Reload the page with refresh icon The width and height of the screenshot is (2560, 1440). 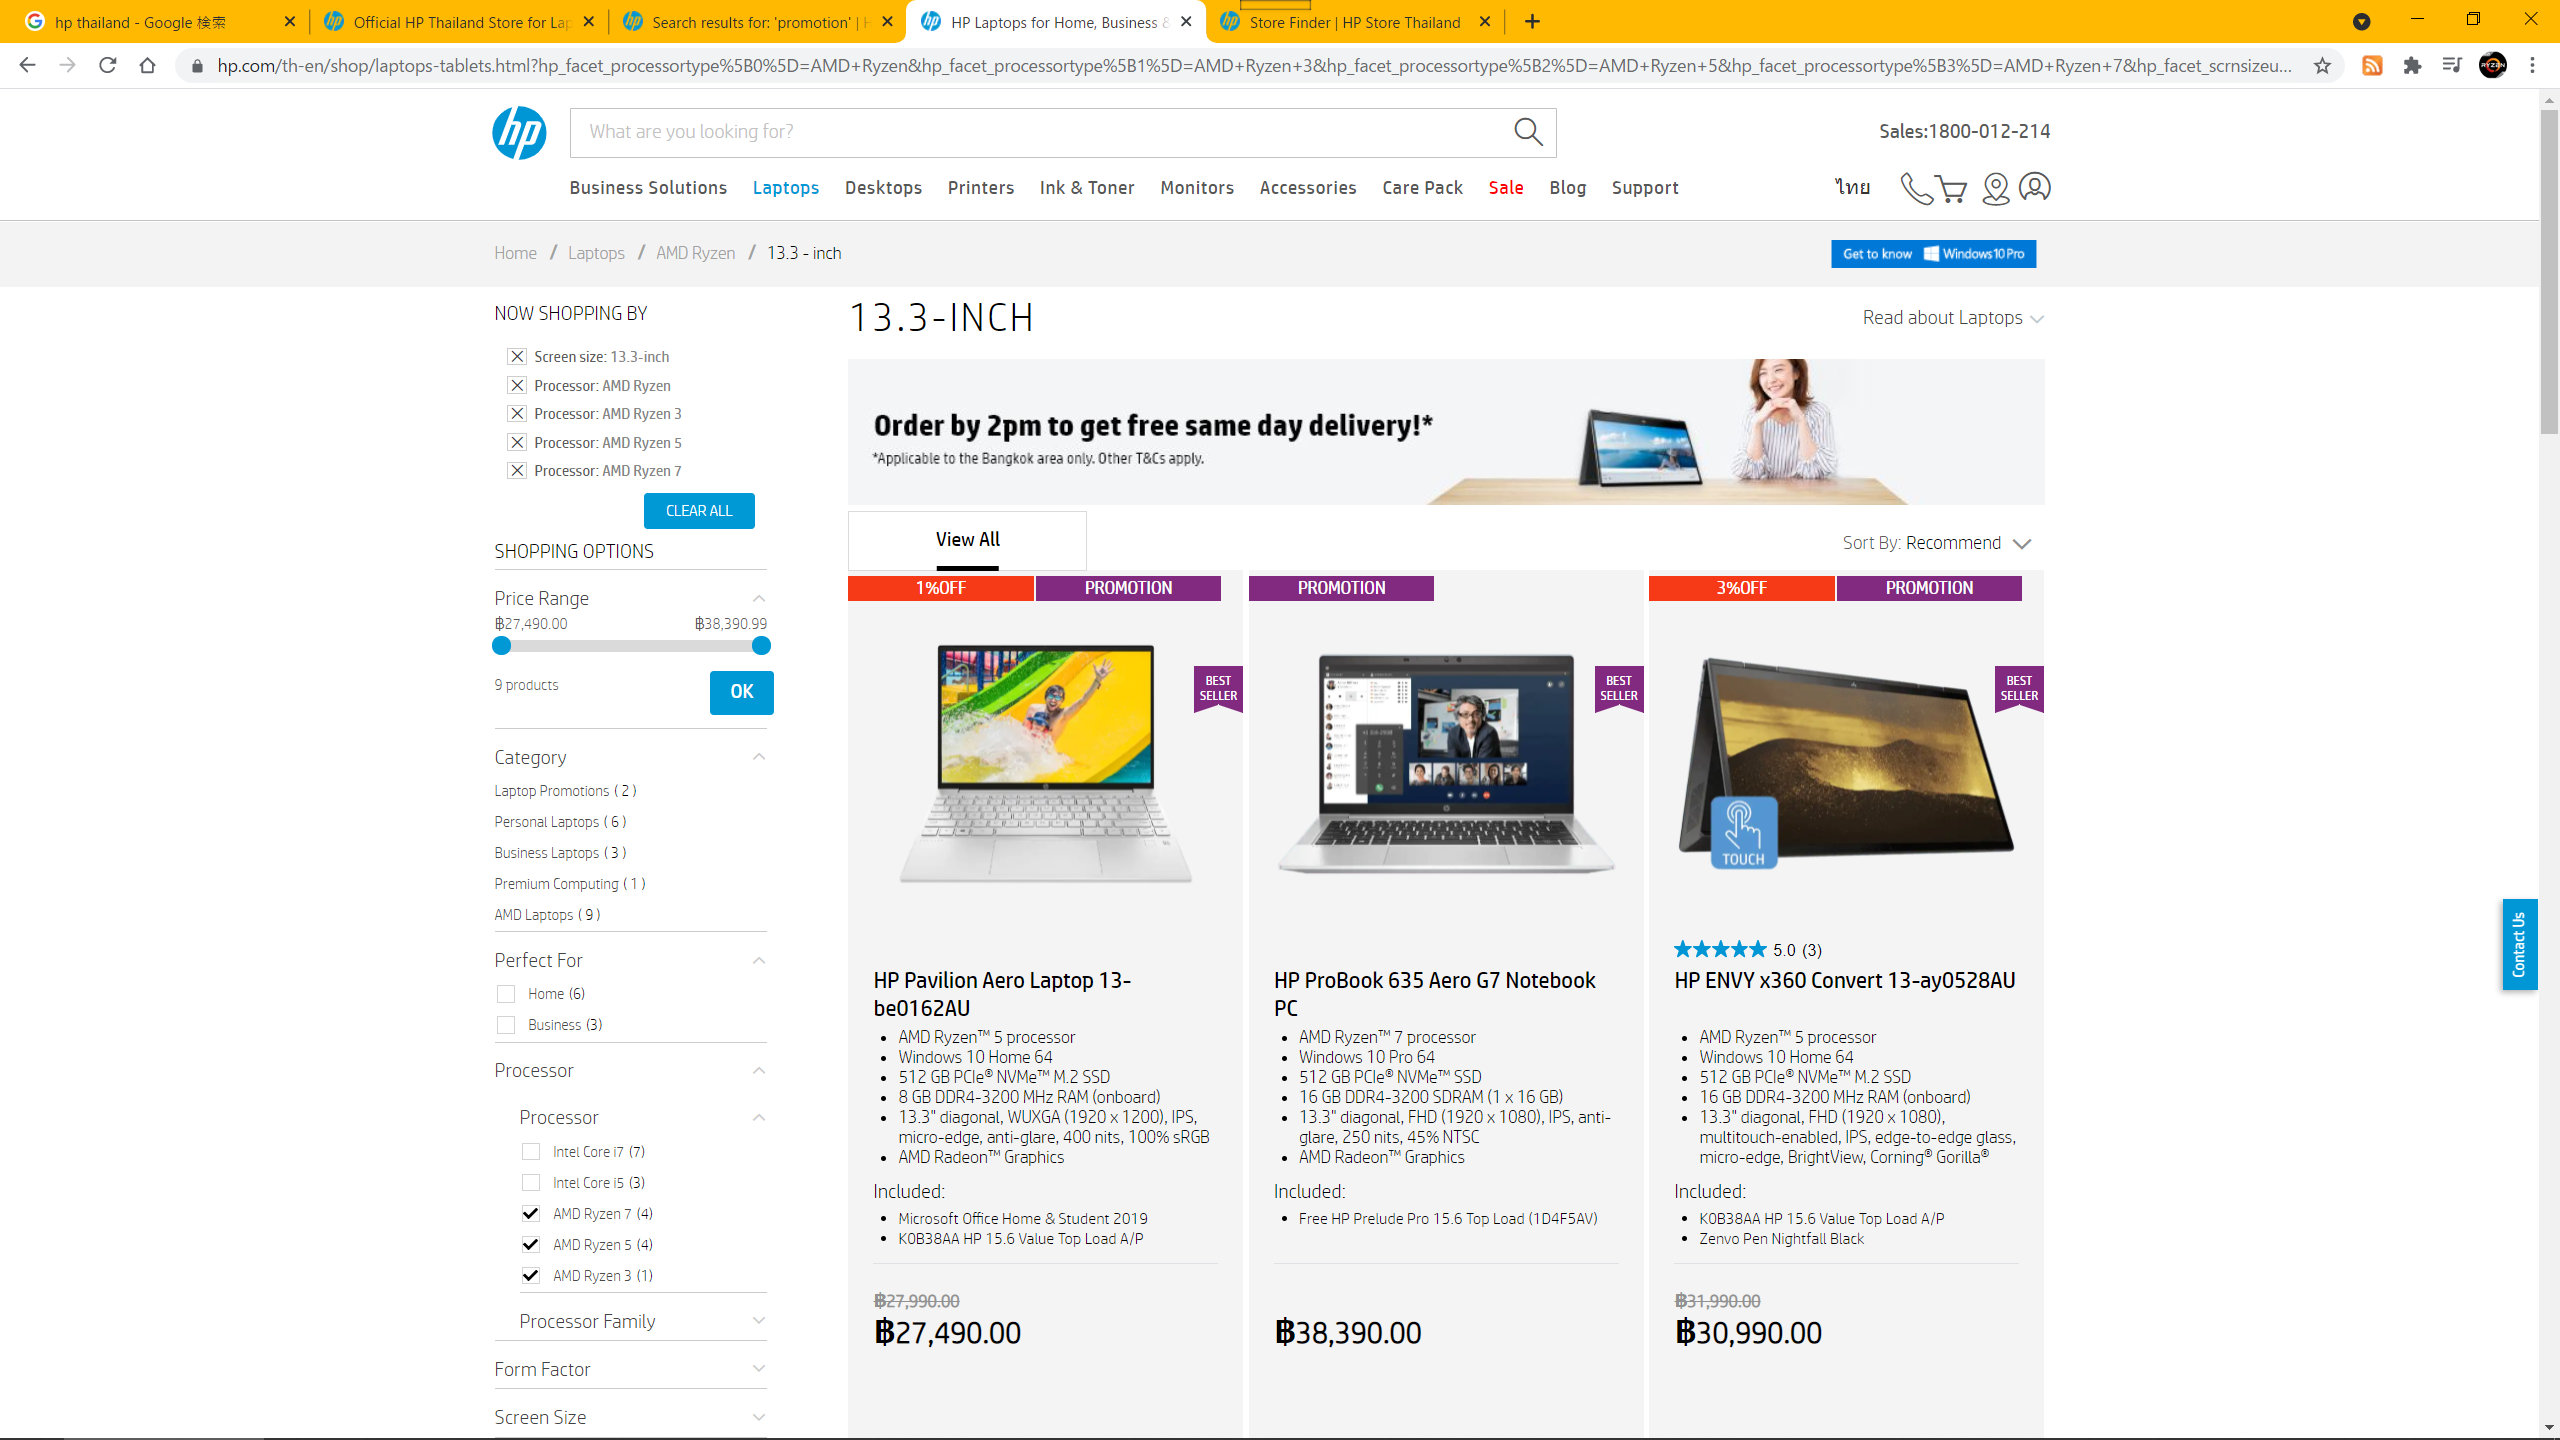point(107,65)
